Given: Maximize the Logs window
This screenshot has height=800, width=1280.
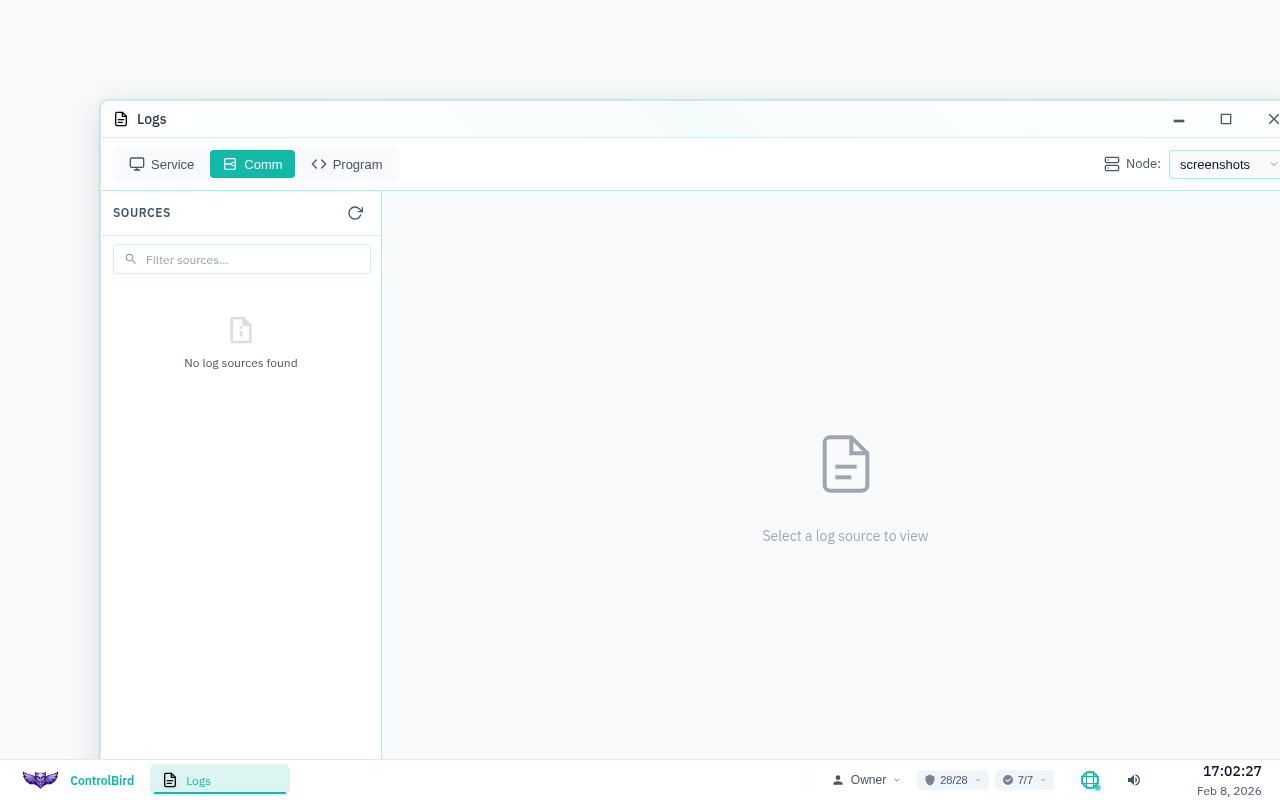Looking at the screenshot, I should point(1226,119).
